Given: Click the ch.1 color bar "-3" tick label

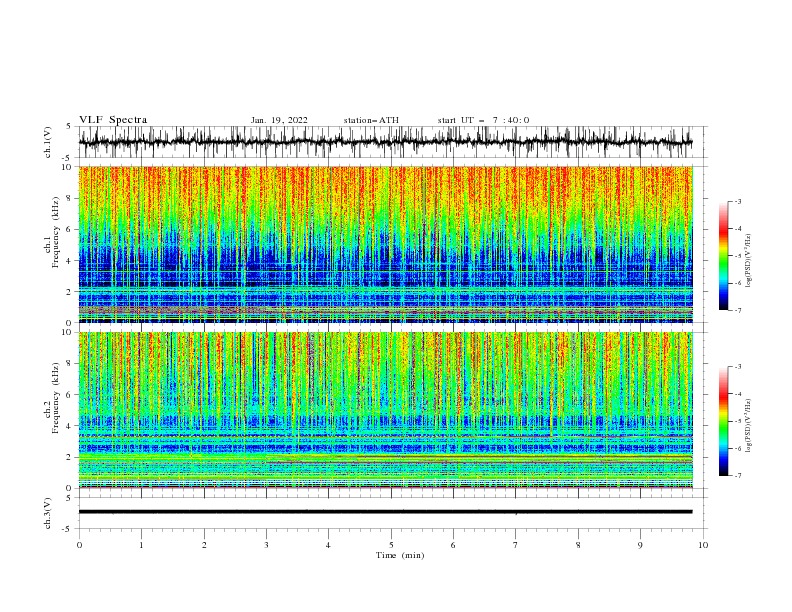Looking at the screenshot, I should (738, 201).
